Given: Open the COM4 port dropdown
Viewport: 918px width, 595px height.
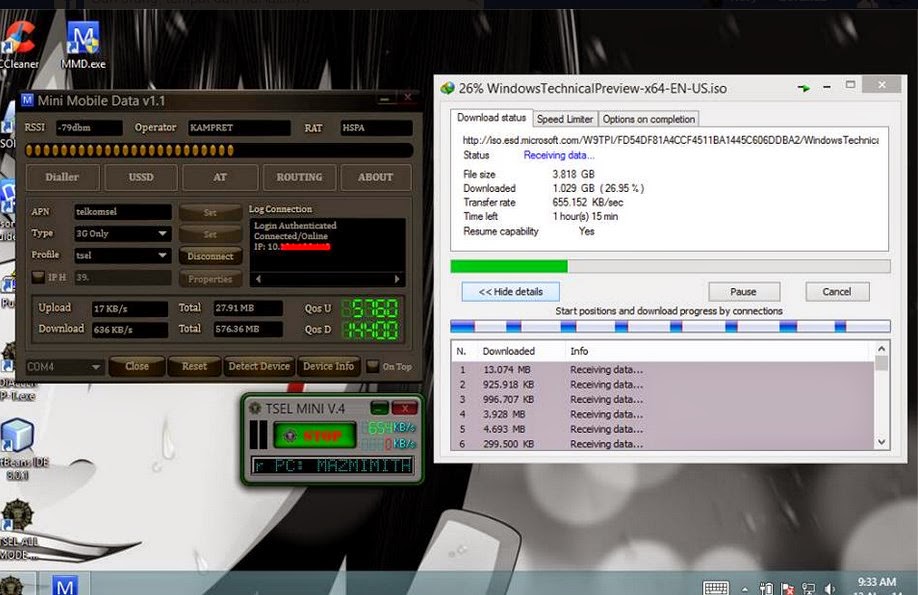Looking at the screenshot, I should tap(64, 367).
